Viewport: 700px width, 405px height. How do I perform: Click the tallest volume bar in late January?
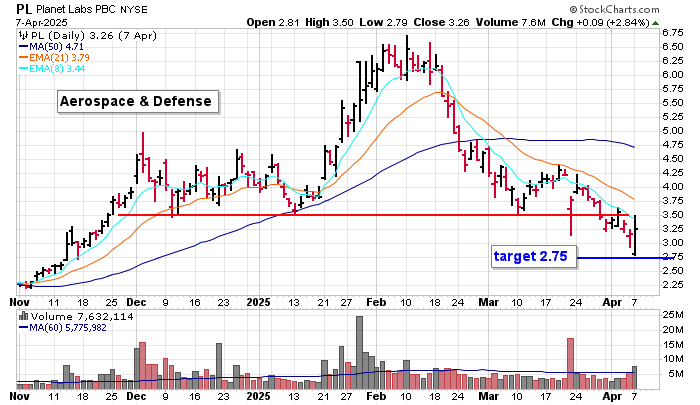[x=359, y=352]
